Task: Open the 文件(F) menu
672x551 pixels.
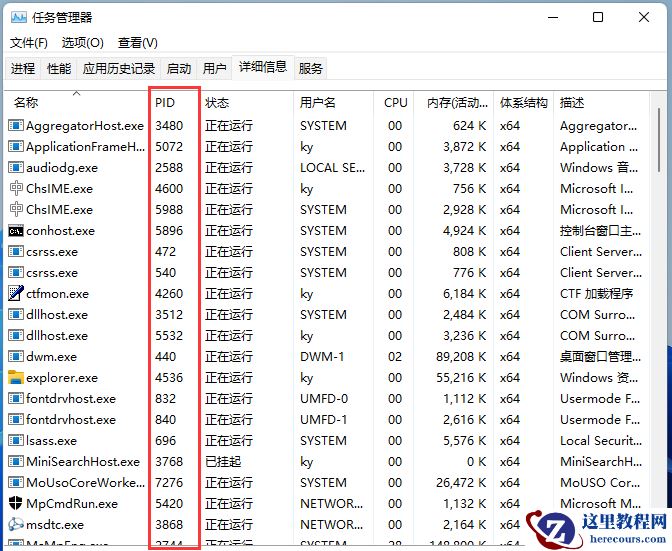Action: point(29,43)
